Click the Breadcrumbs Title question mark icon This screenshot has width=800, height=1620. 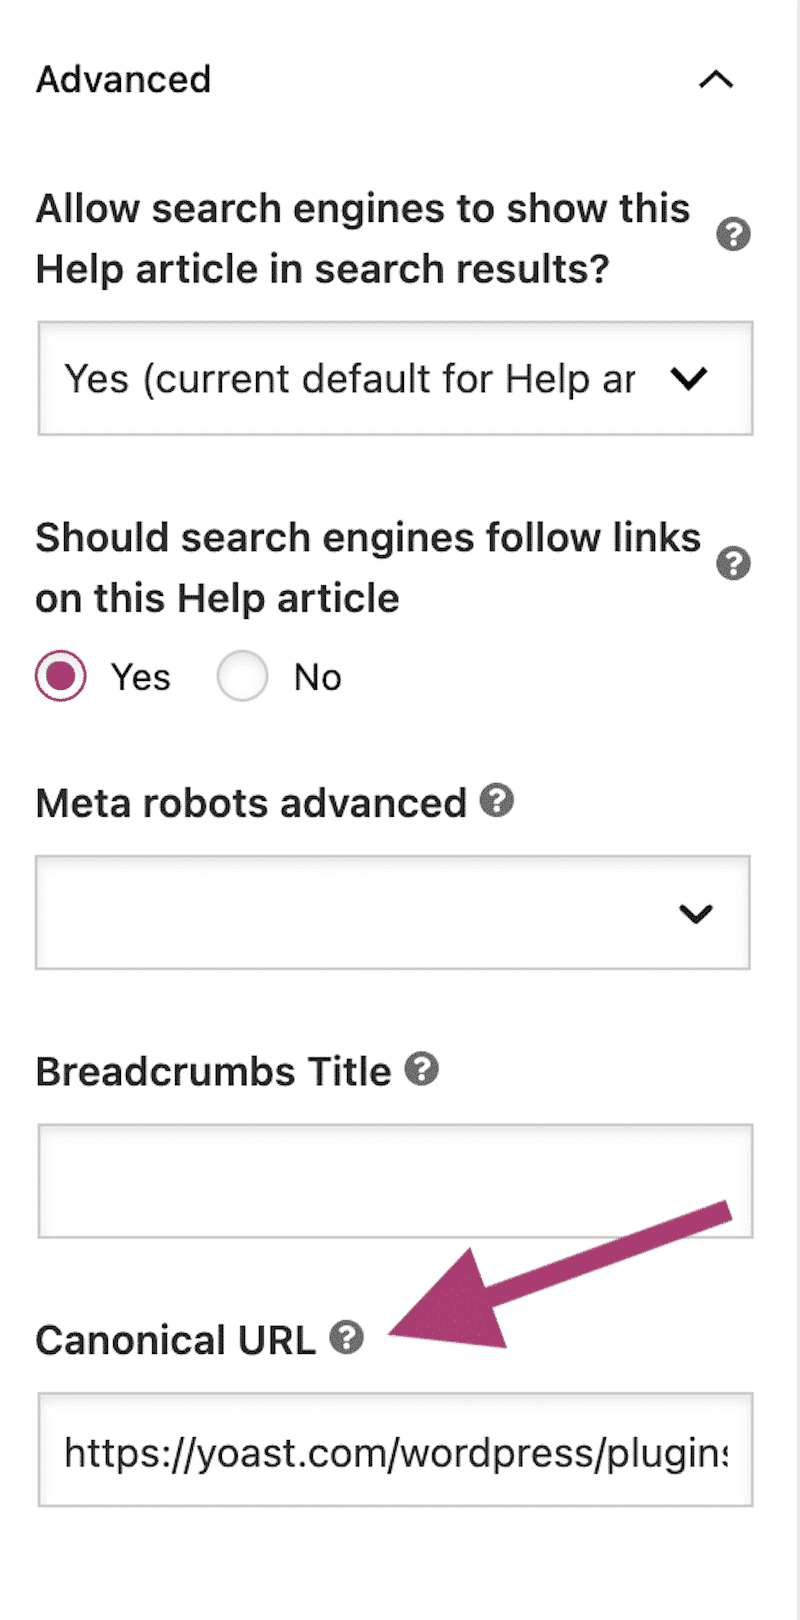pyautogui.click(x=423, y=1070)
